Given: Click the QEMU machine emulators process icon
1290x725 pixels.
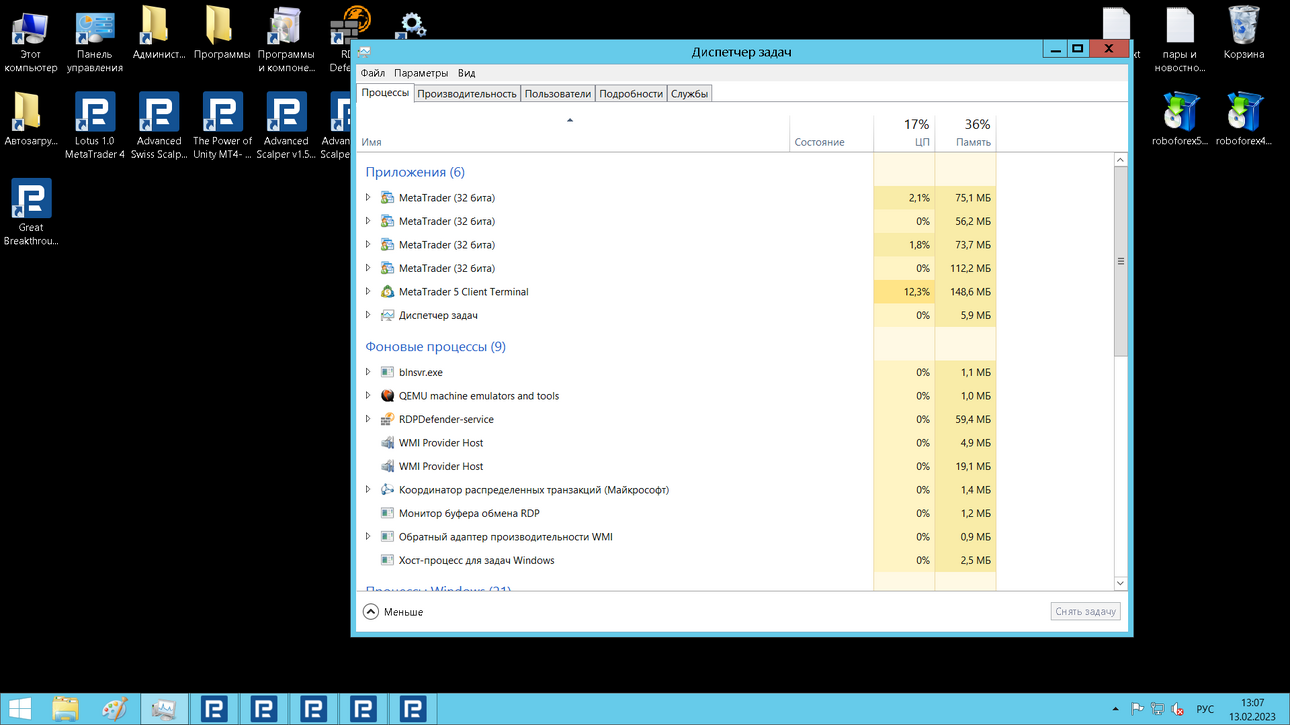Looking at the screenshot, I should coord(387,396).
